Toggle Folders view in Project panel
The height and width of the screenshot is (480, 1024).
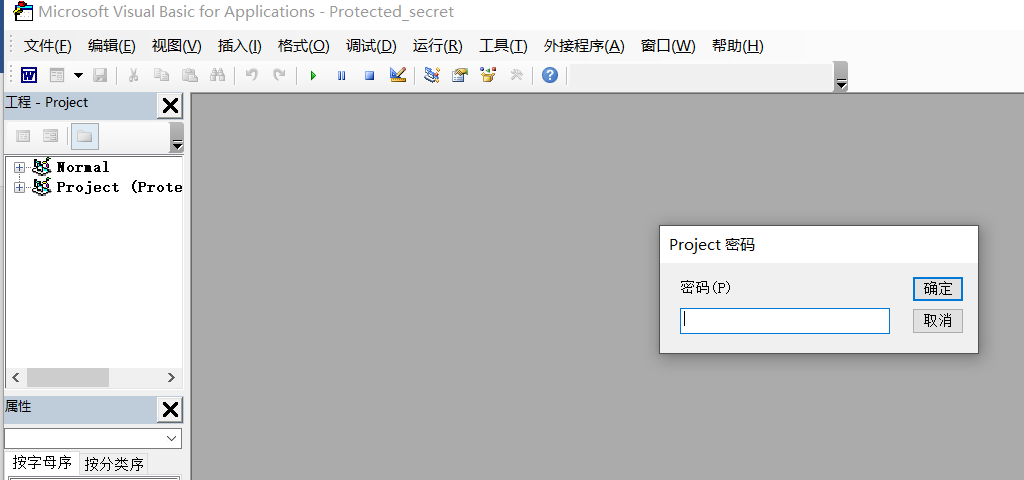pos(85,136)
